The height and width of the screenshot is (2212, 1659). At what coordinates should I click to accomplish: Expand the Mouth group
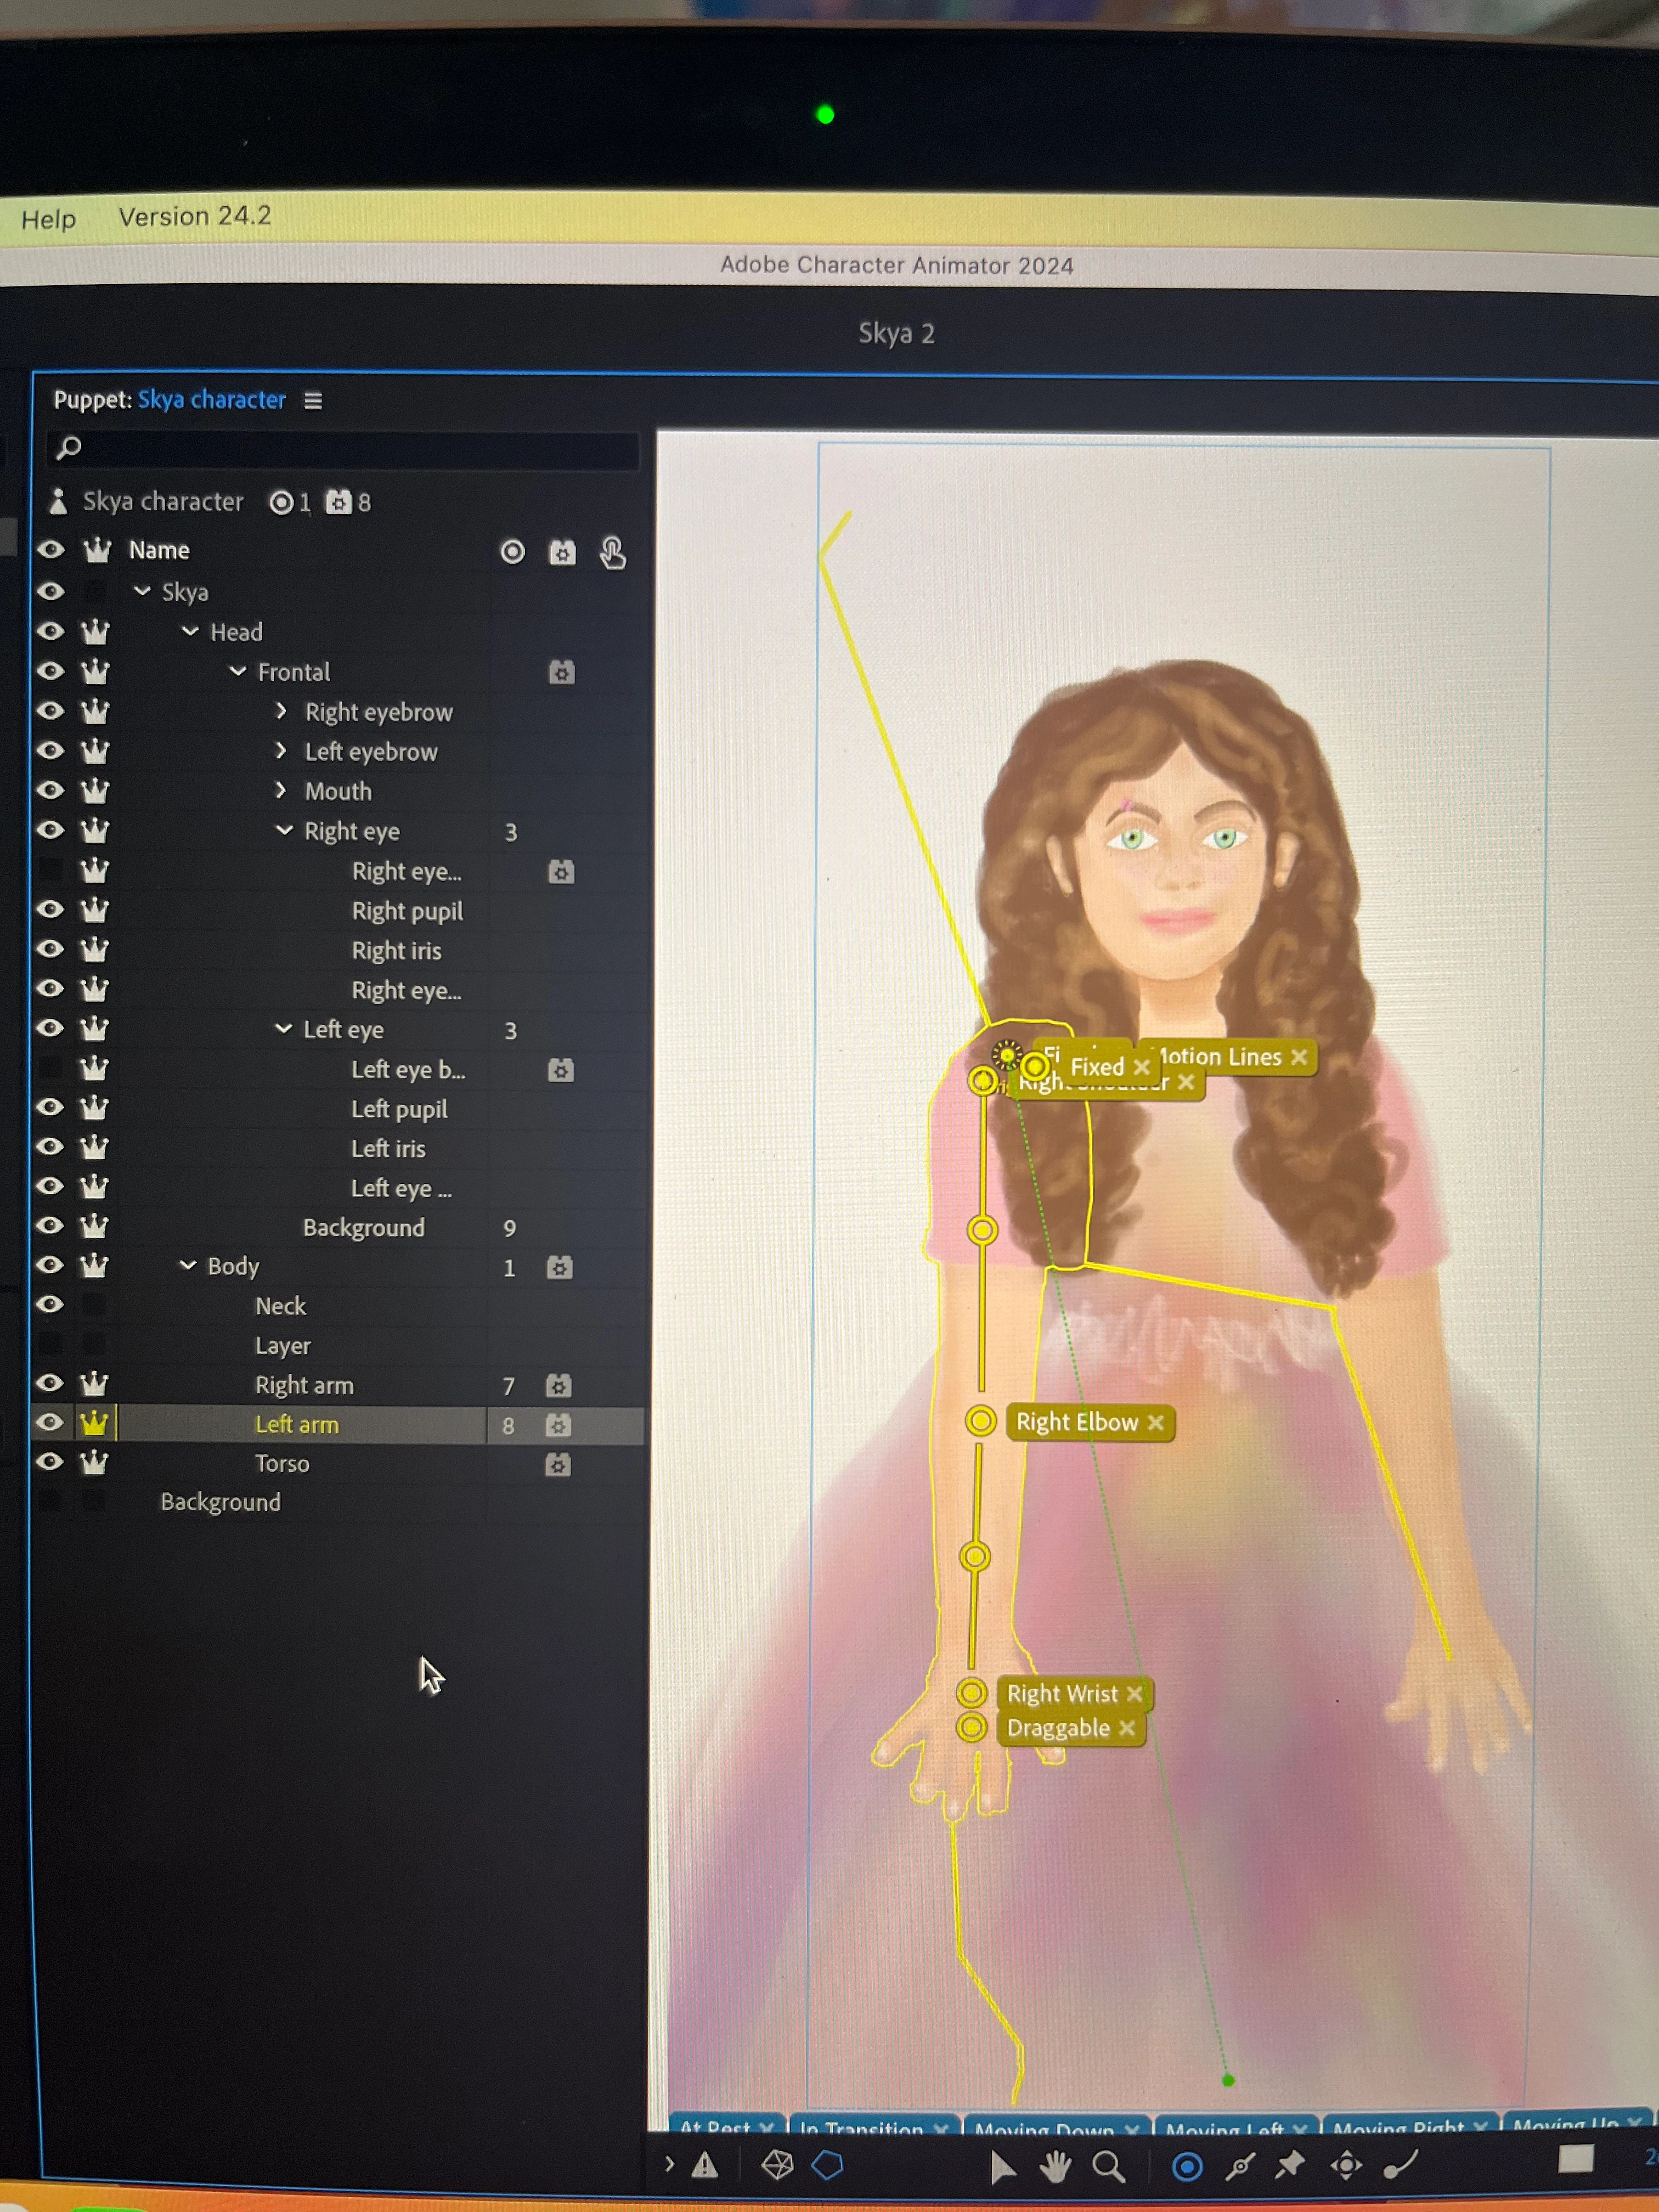281,791
